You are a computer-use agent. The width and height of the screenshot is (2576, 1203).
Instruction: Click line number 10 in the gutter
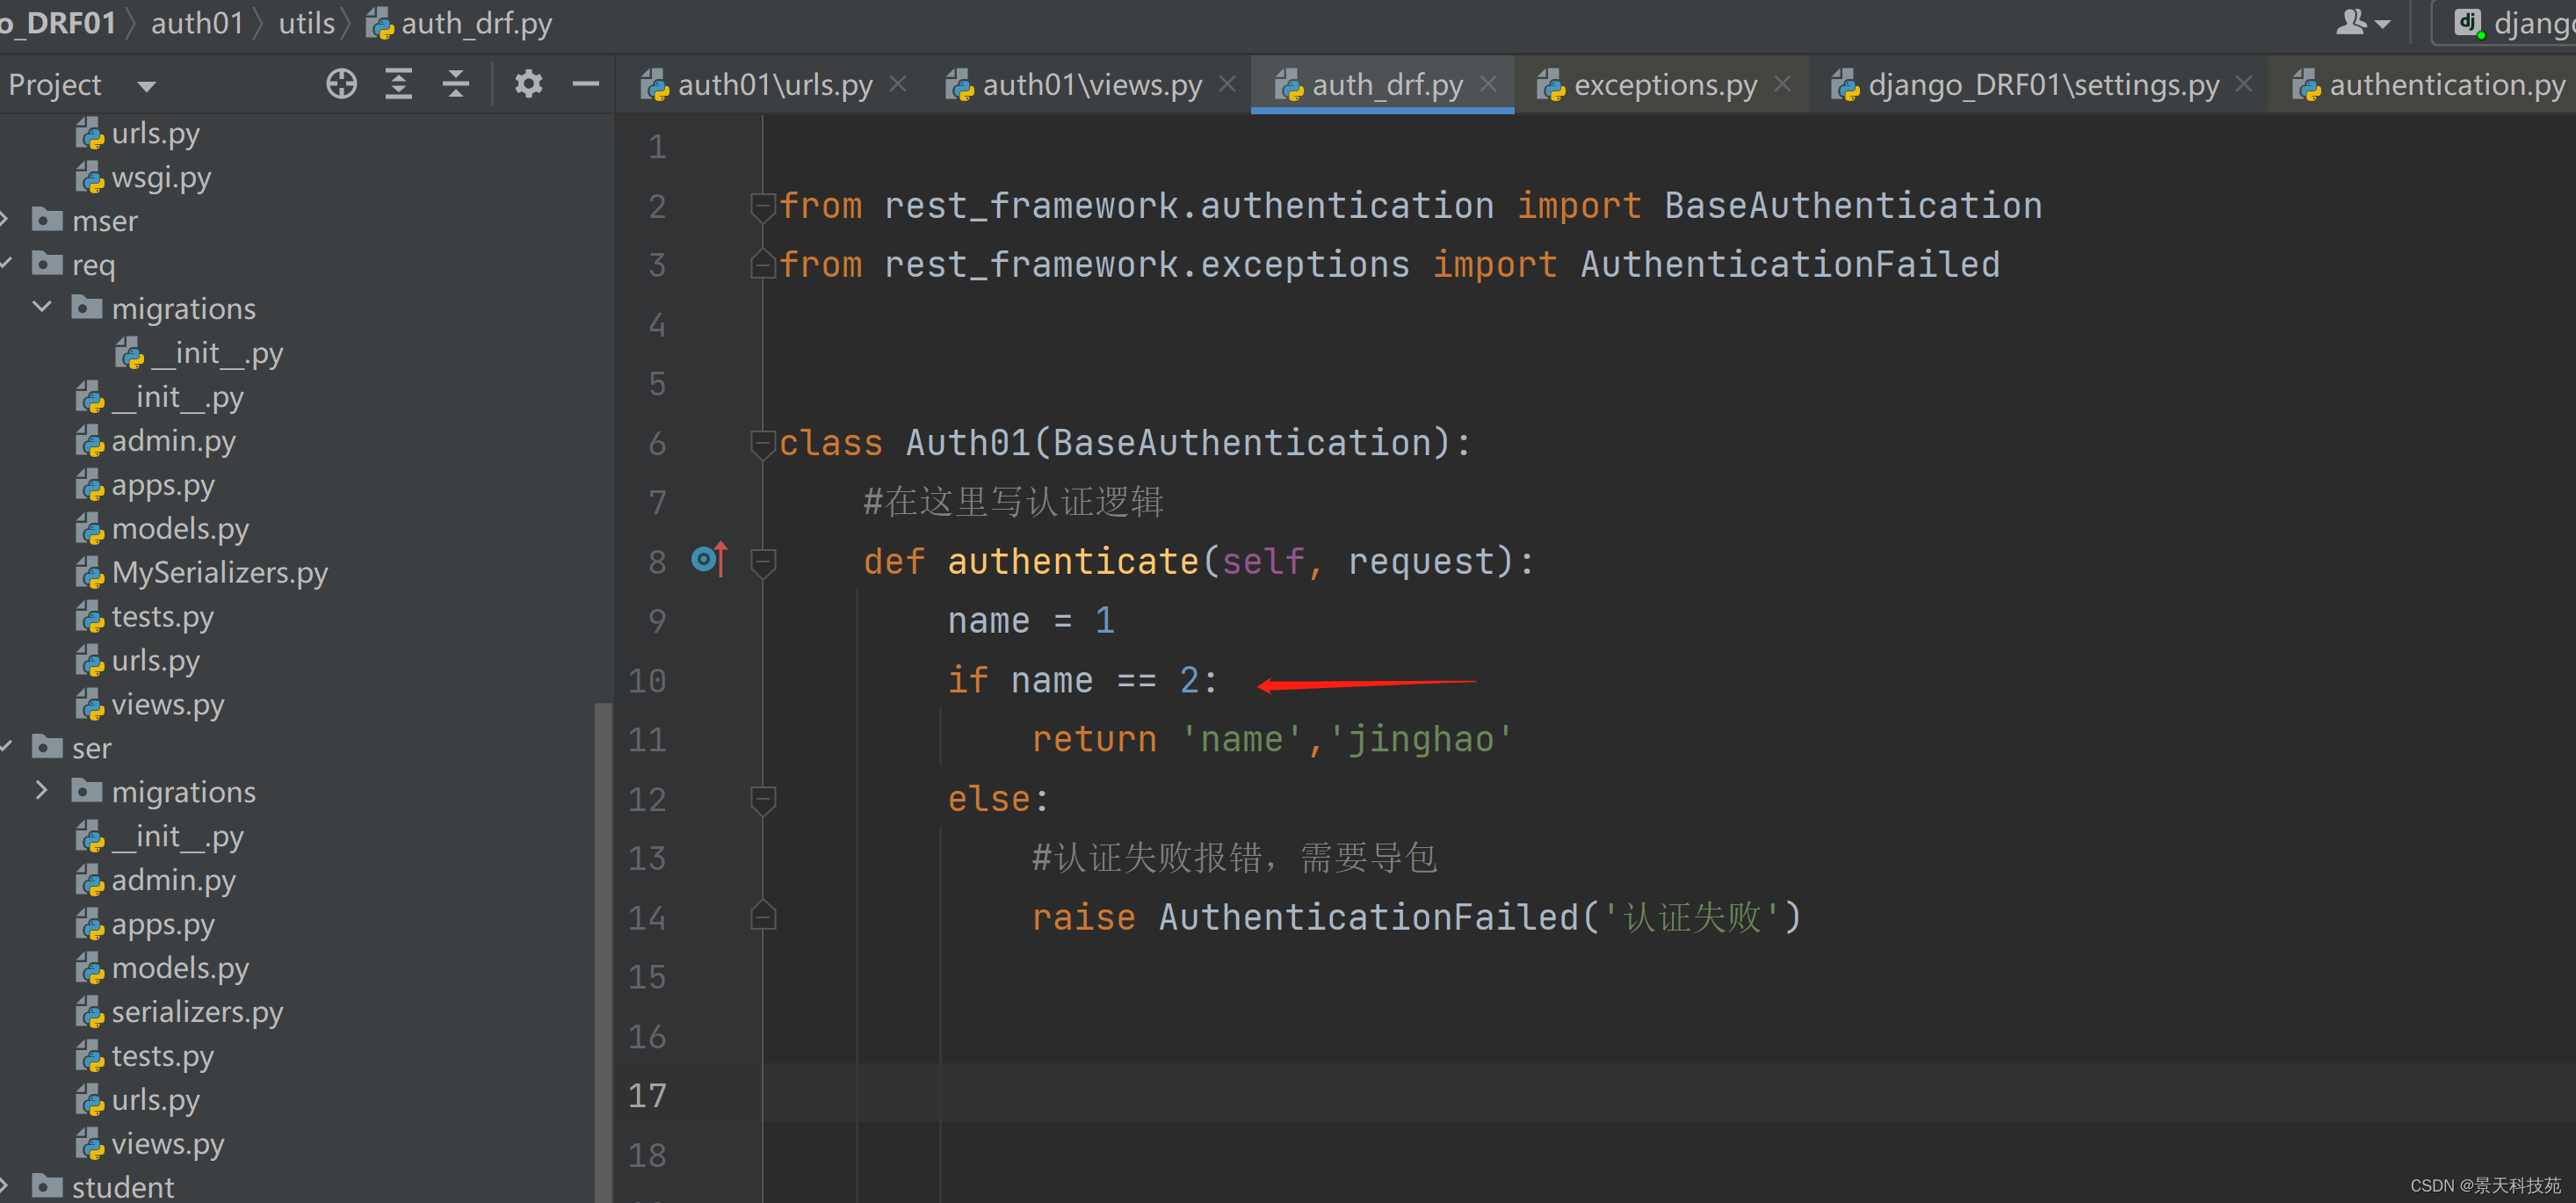[x=647, y=681]
